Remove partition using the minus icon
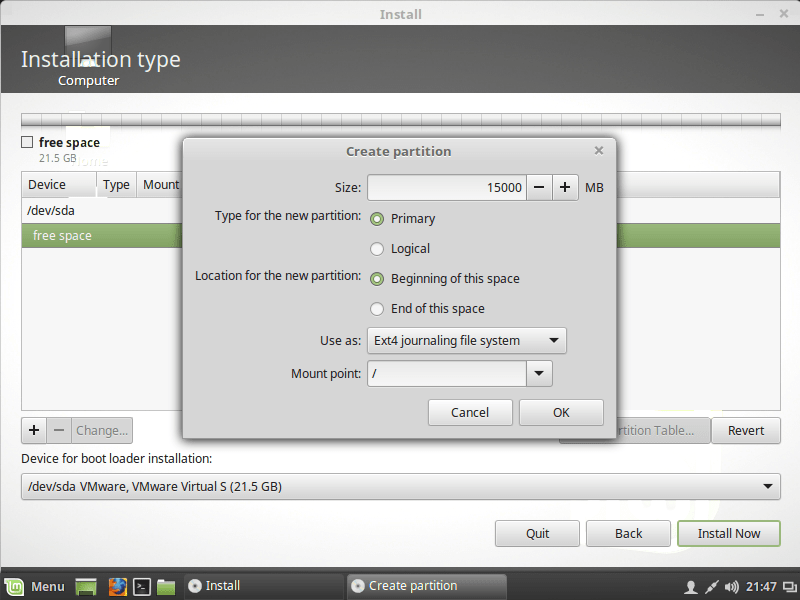Viewport: 800px width, 600px height. (x=59, y=430)
